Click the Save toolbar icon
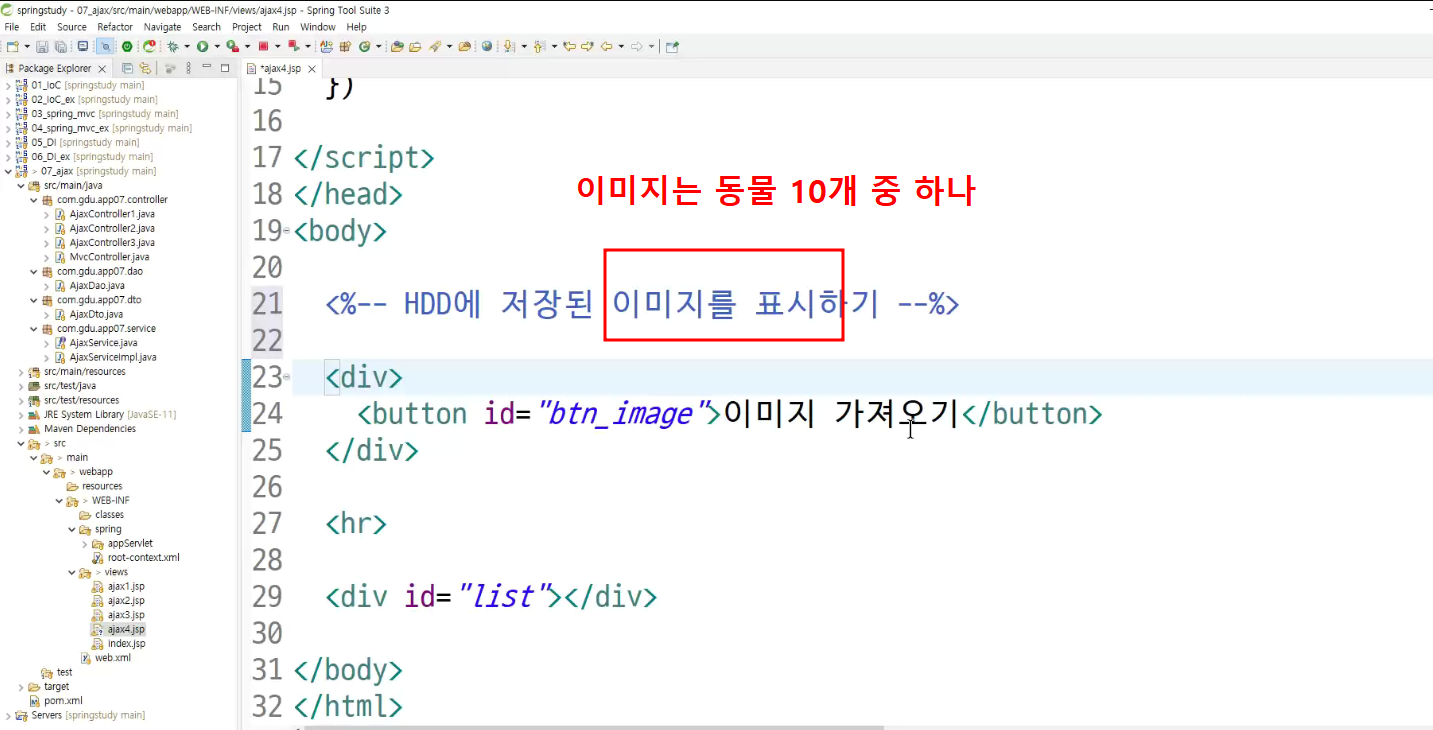This screenshot has height=730, width=1433. pyautogui.click(x=42, y=46)
